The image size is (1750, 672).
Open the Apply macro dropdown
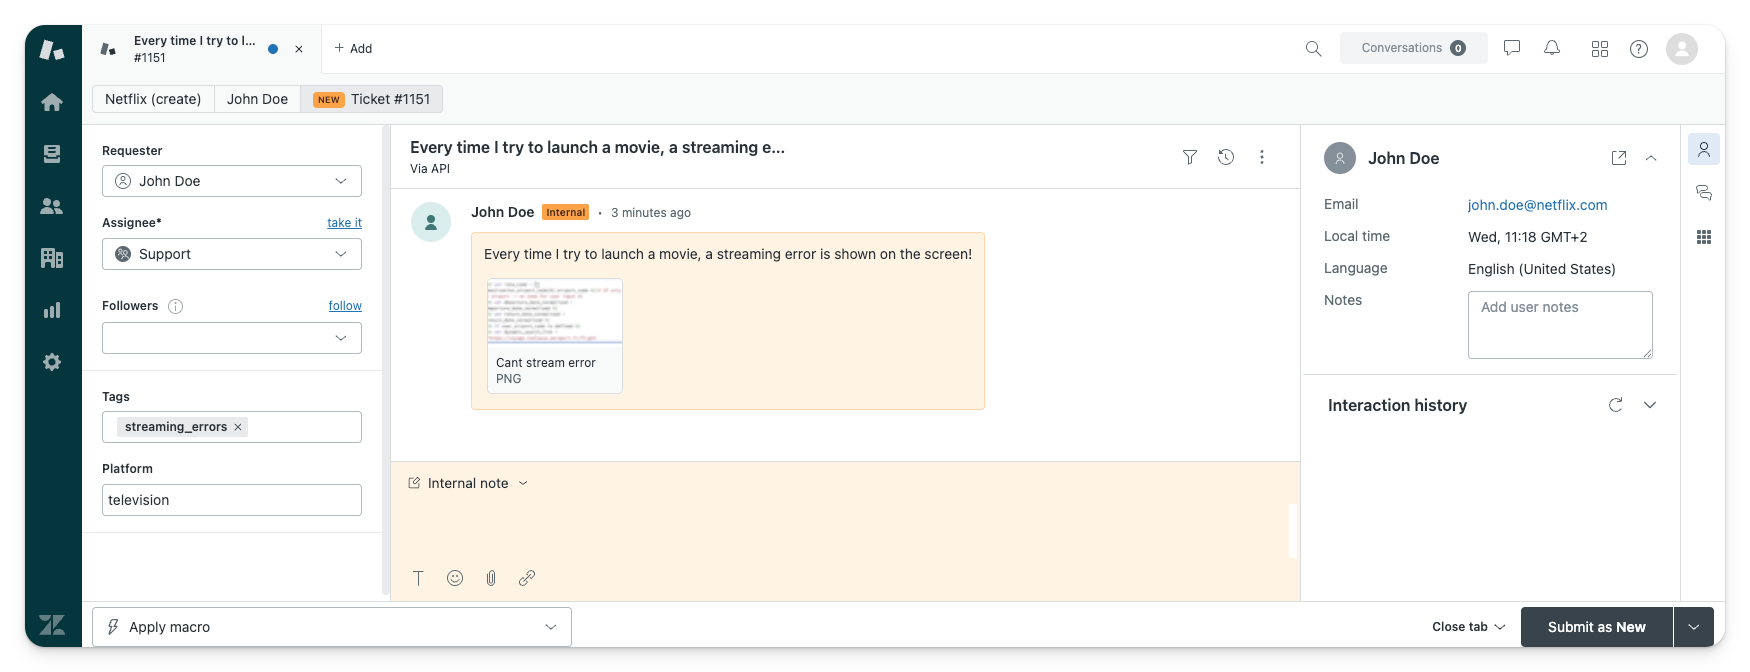[x=332, y=627]
